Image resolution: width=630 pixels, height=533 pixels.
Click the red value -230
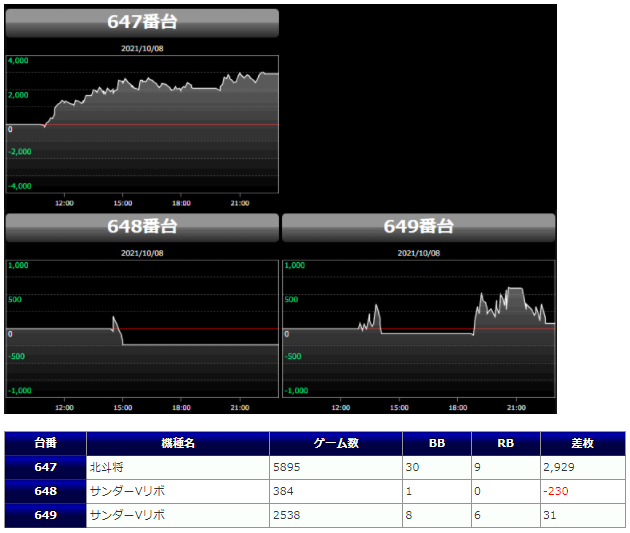(556, 491)
